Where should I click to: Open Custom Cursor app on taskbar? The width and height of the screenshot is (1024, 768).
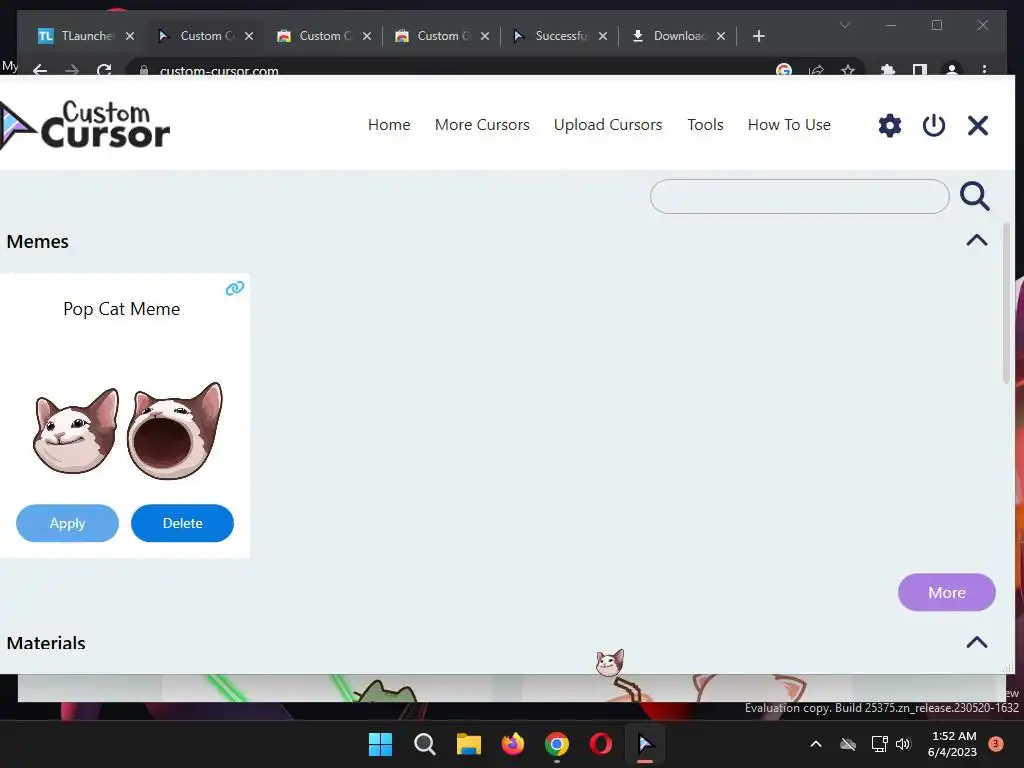(645, 744)
